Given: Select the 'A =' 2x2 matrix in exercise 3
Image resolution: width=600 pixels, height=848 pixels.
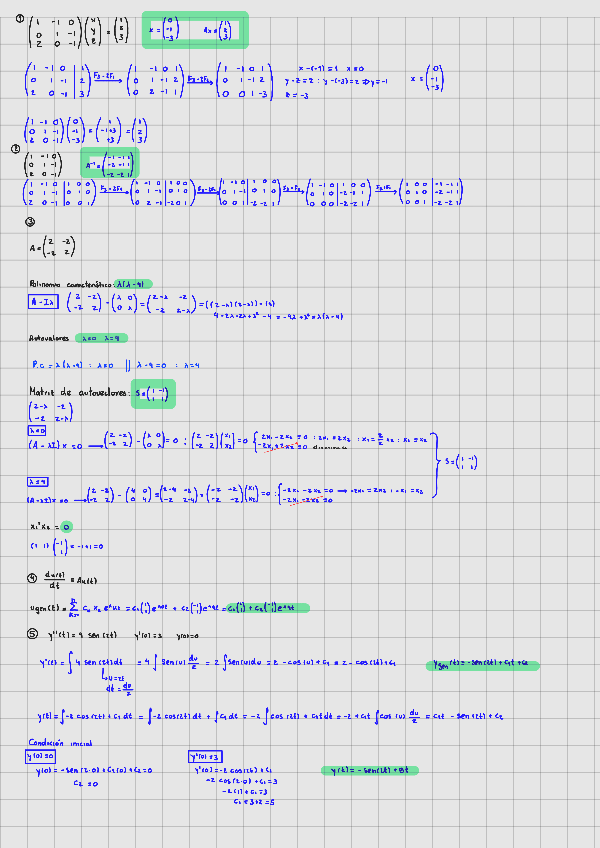Looking at the screenshot, I should (x=52, y=248).
